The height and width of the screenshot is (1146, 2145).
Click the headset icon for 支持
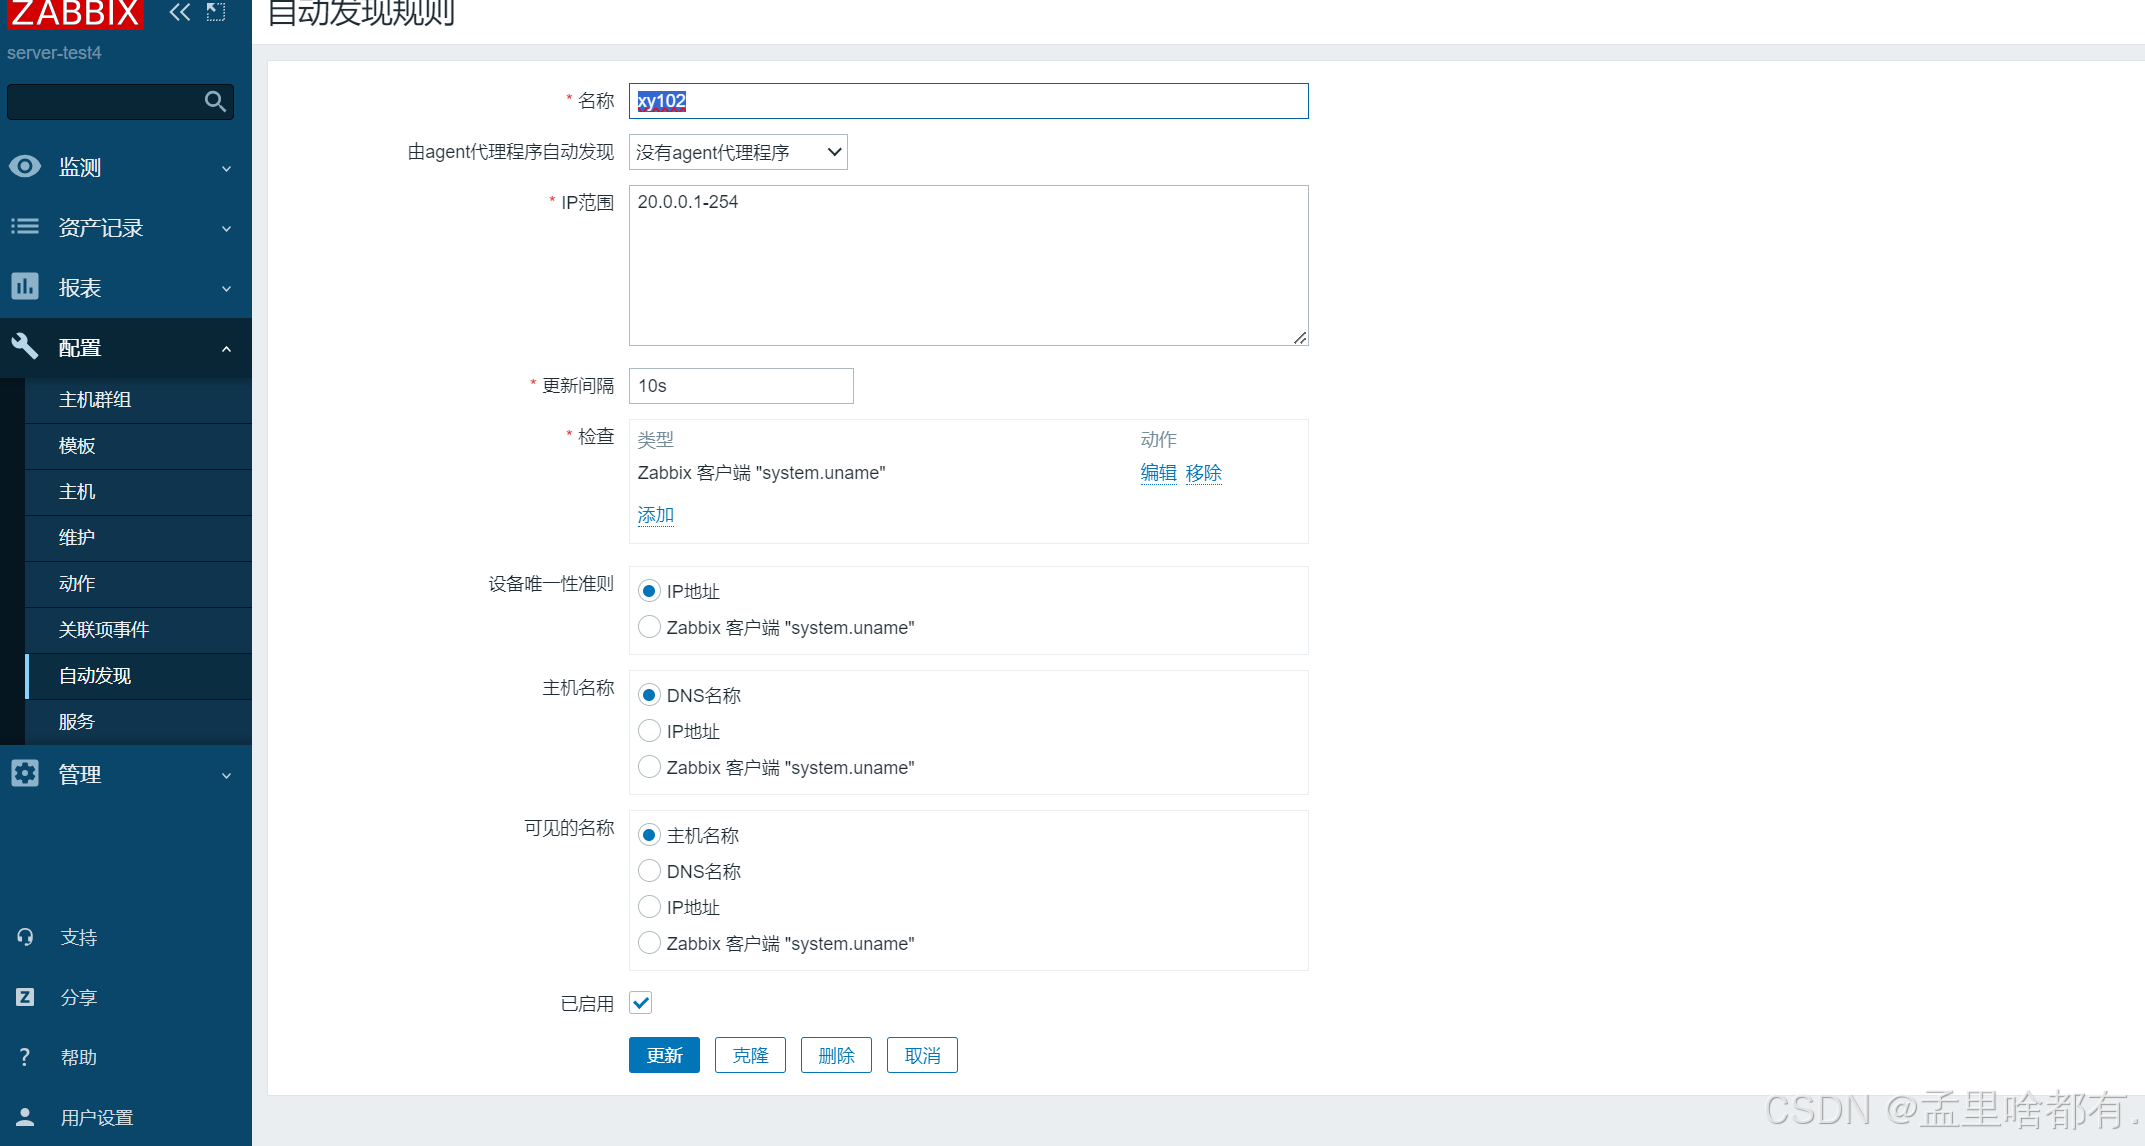pos(25,937)
